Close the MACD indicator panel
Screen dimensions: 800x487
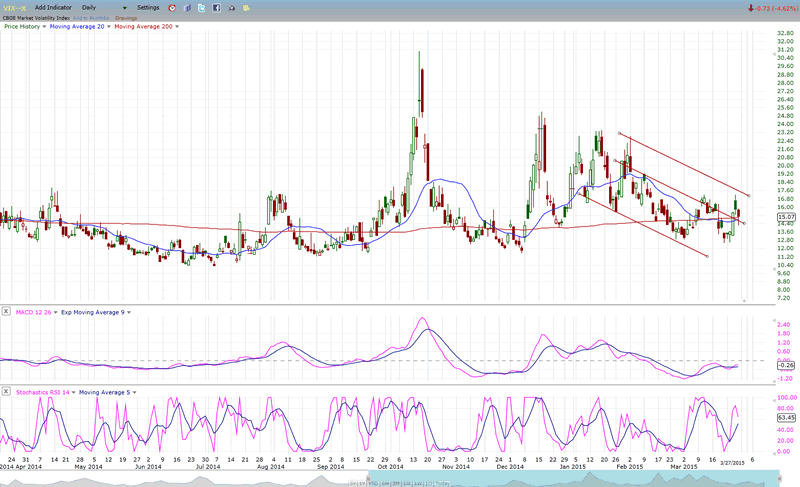tap(7, 313)
